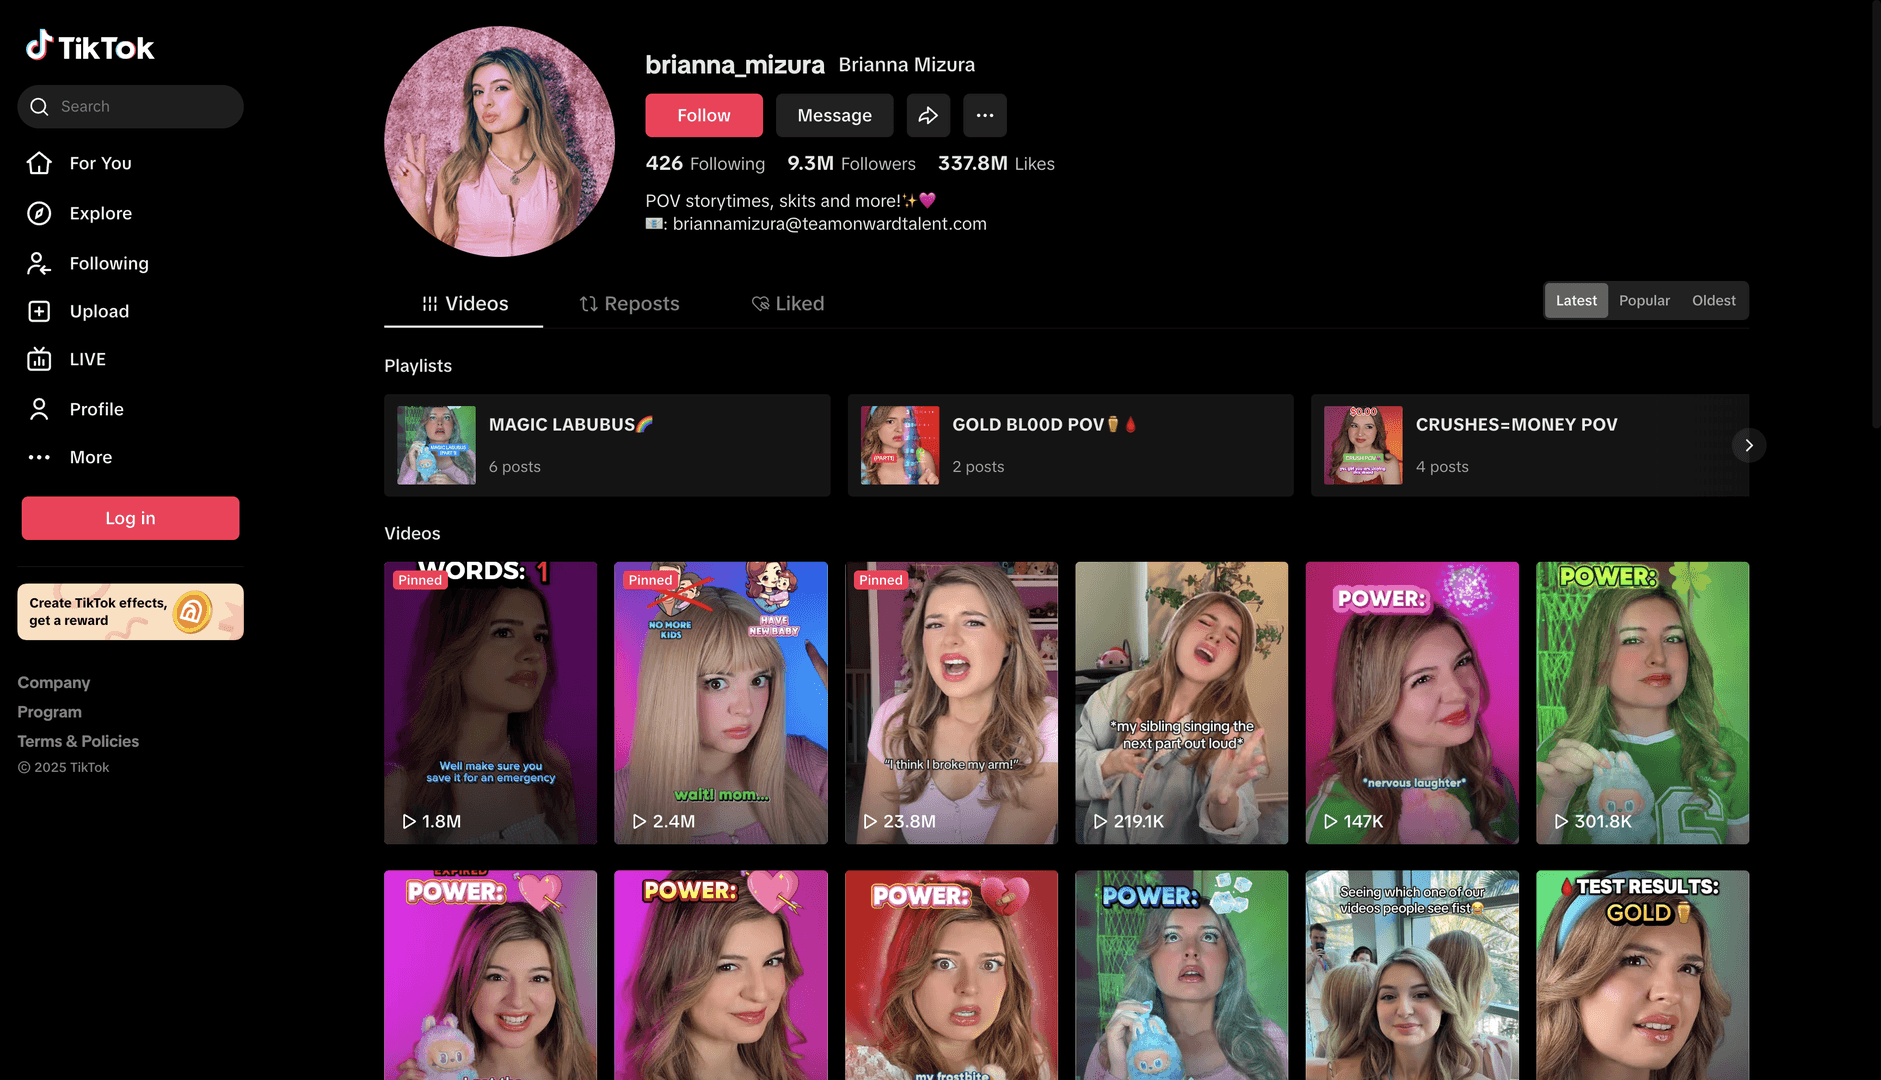Open the Liked tab
Viewport: 1881px width, 1080px height.
pyautogui.click(x=788, y=304)
